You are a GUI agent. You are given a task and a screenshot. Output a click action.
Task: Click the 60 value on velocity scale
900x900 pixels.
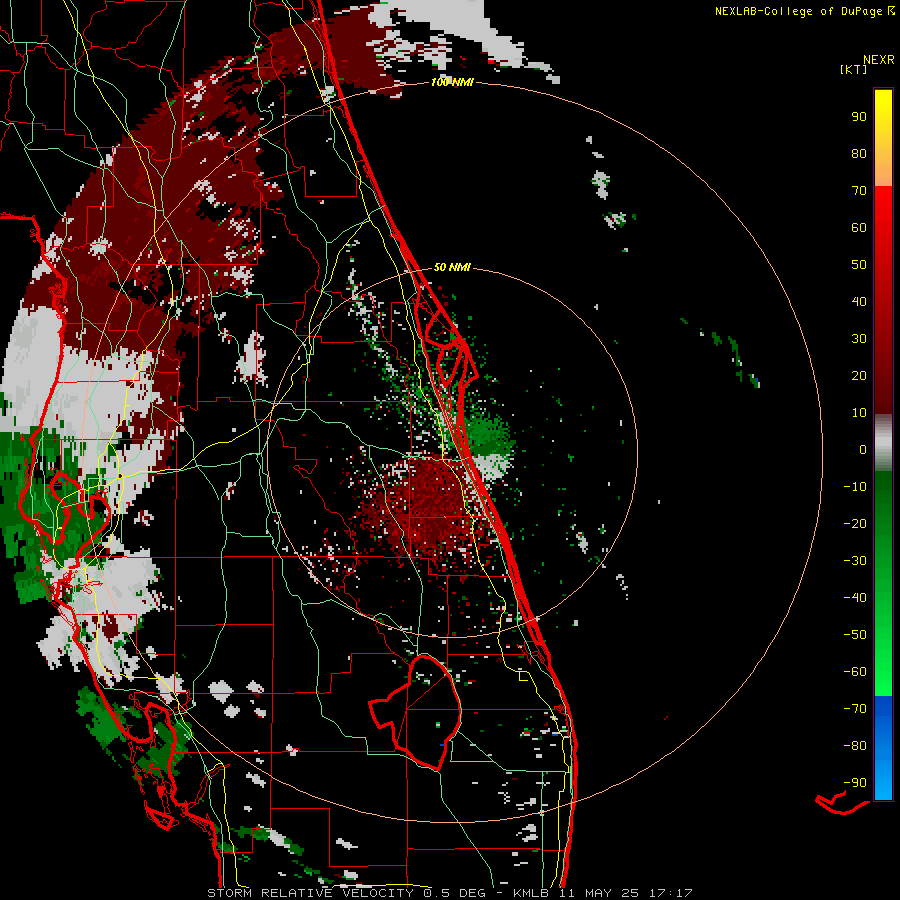tap(859, 227)
